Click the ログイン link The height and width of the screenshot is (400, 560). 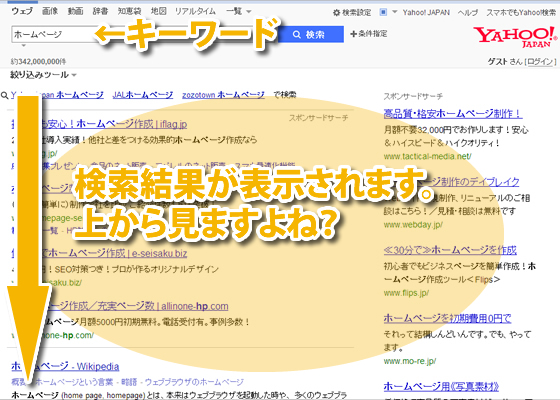click(x=540, y=62)
